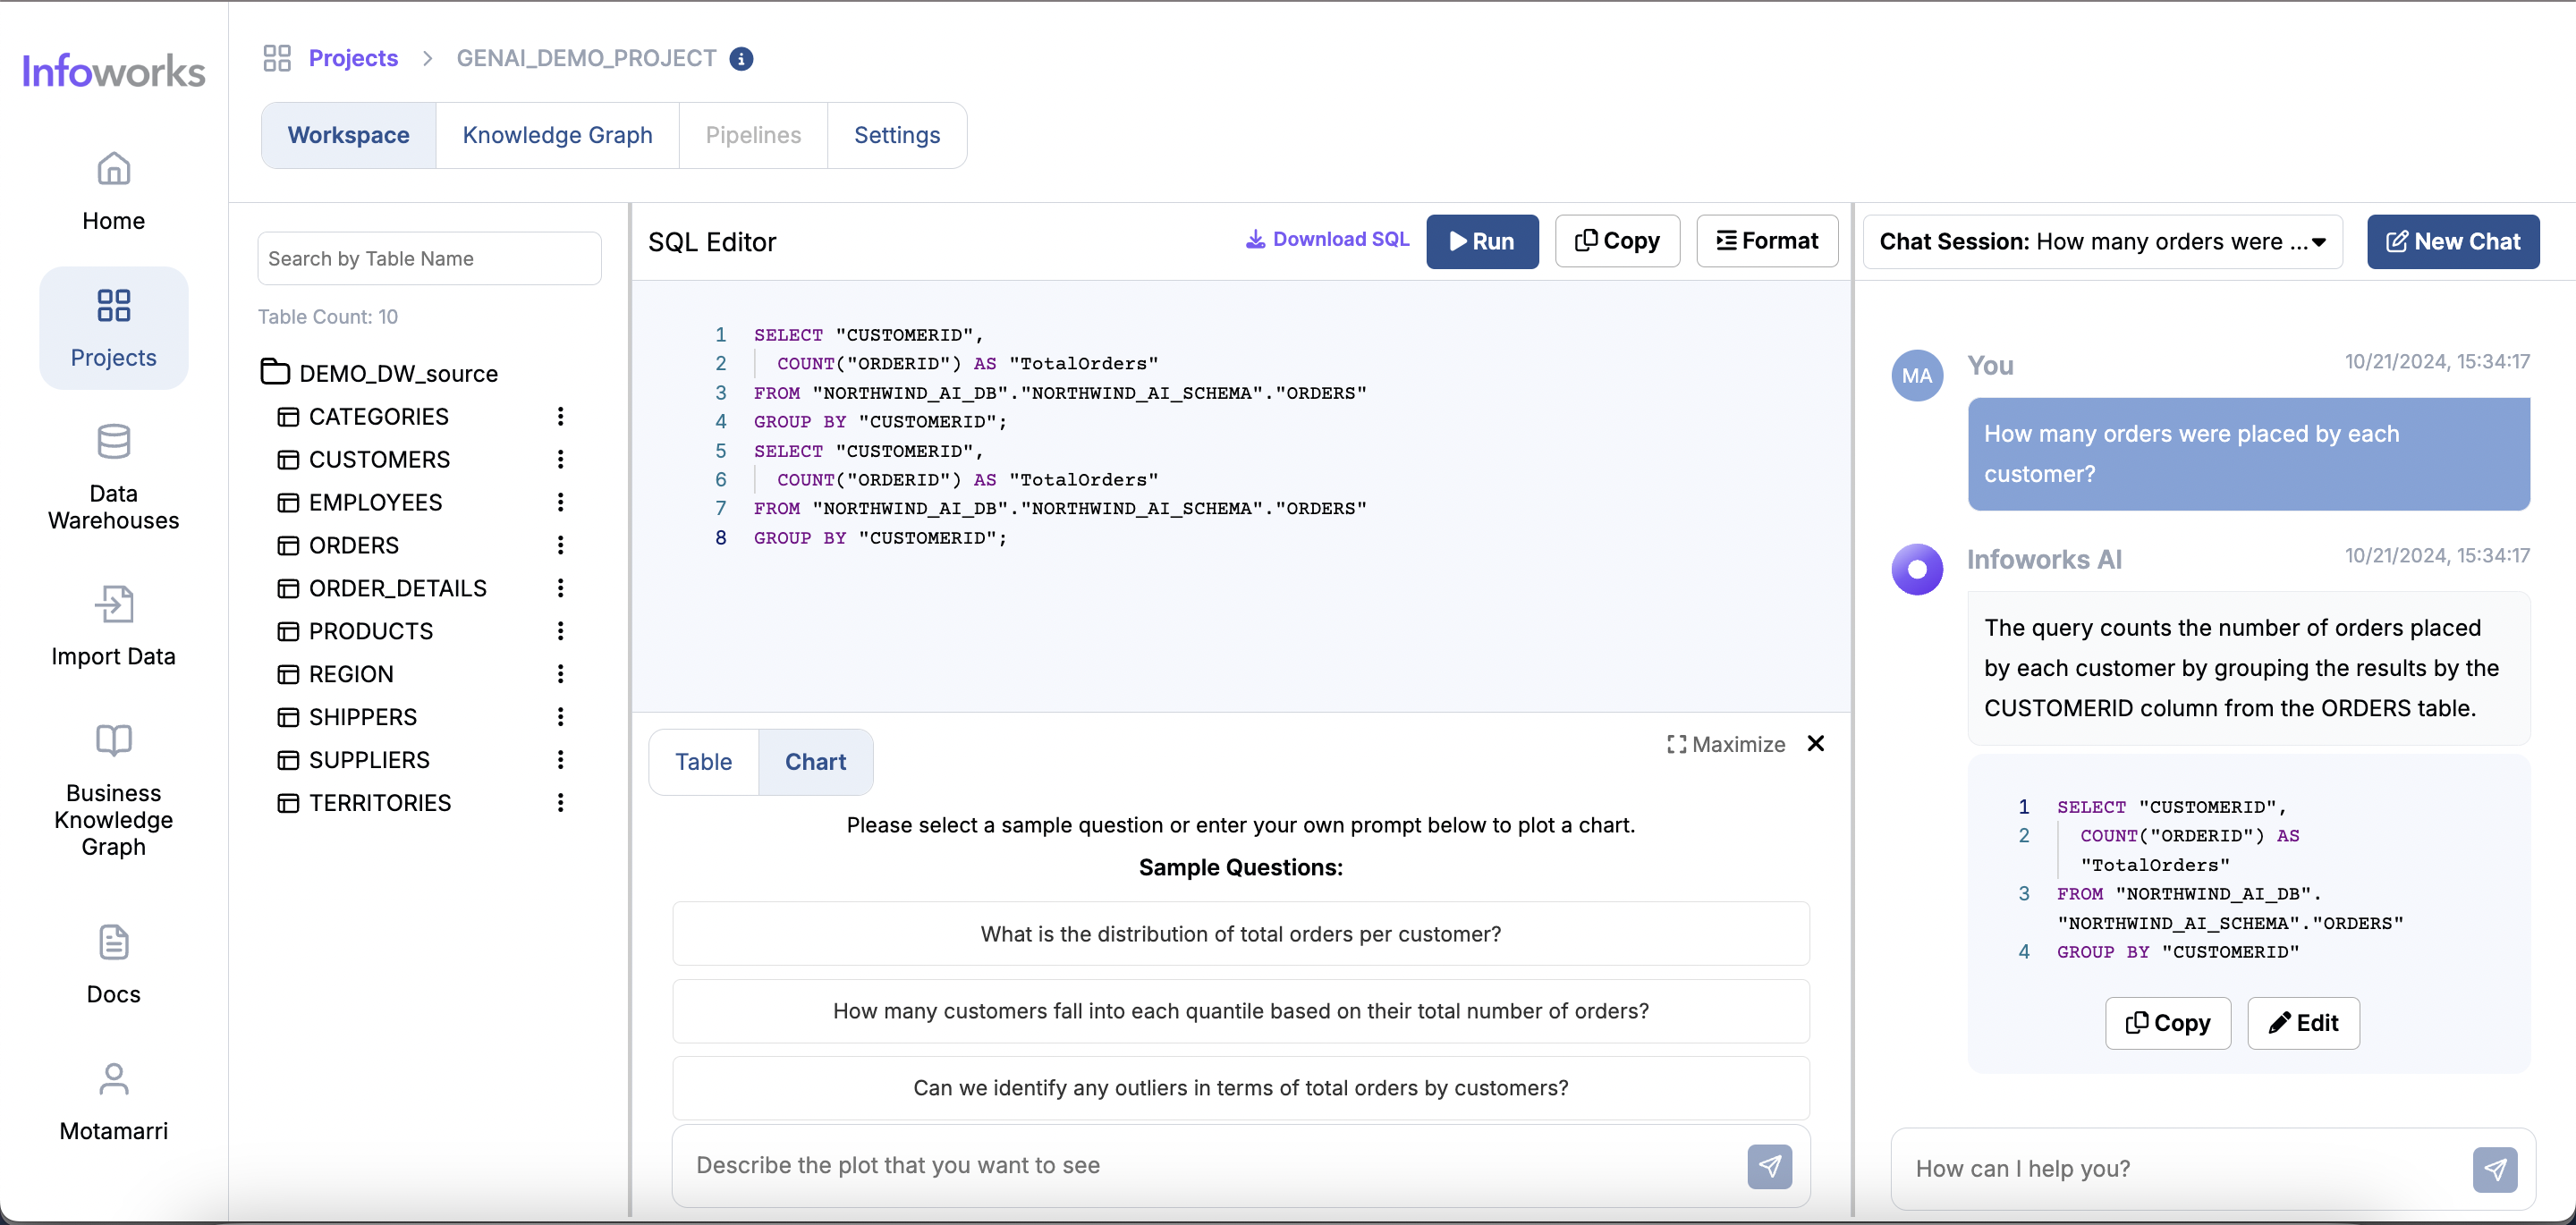Select the ORDER_DETAILS table
Viewport: 2576px width, 1225px height.
click(397, 588)
